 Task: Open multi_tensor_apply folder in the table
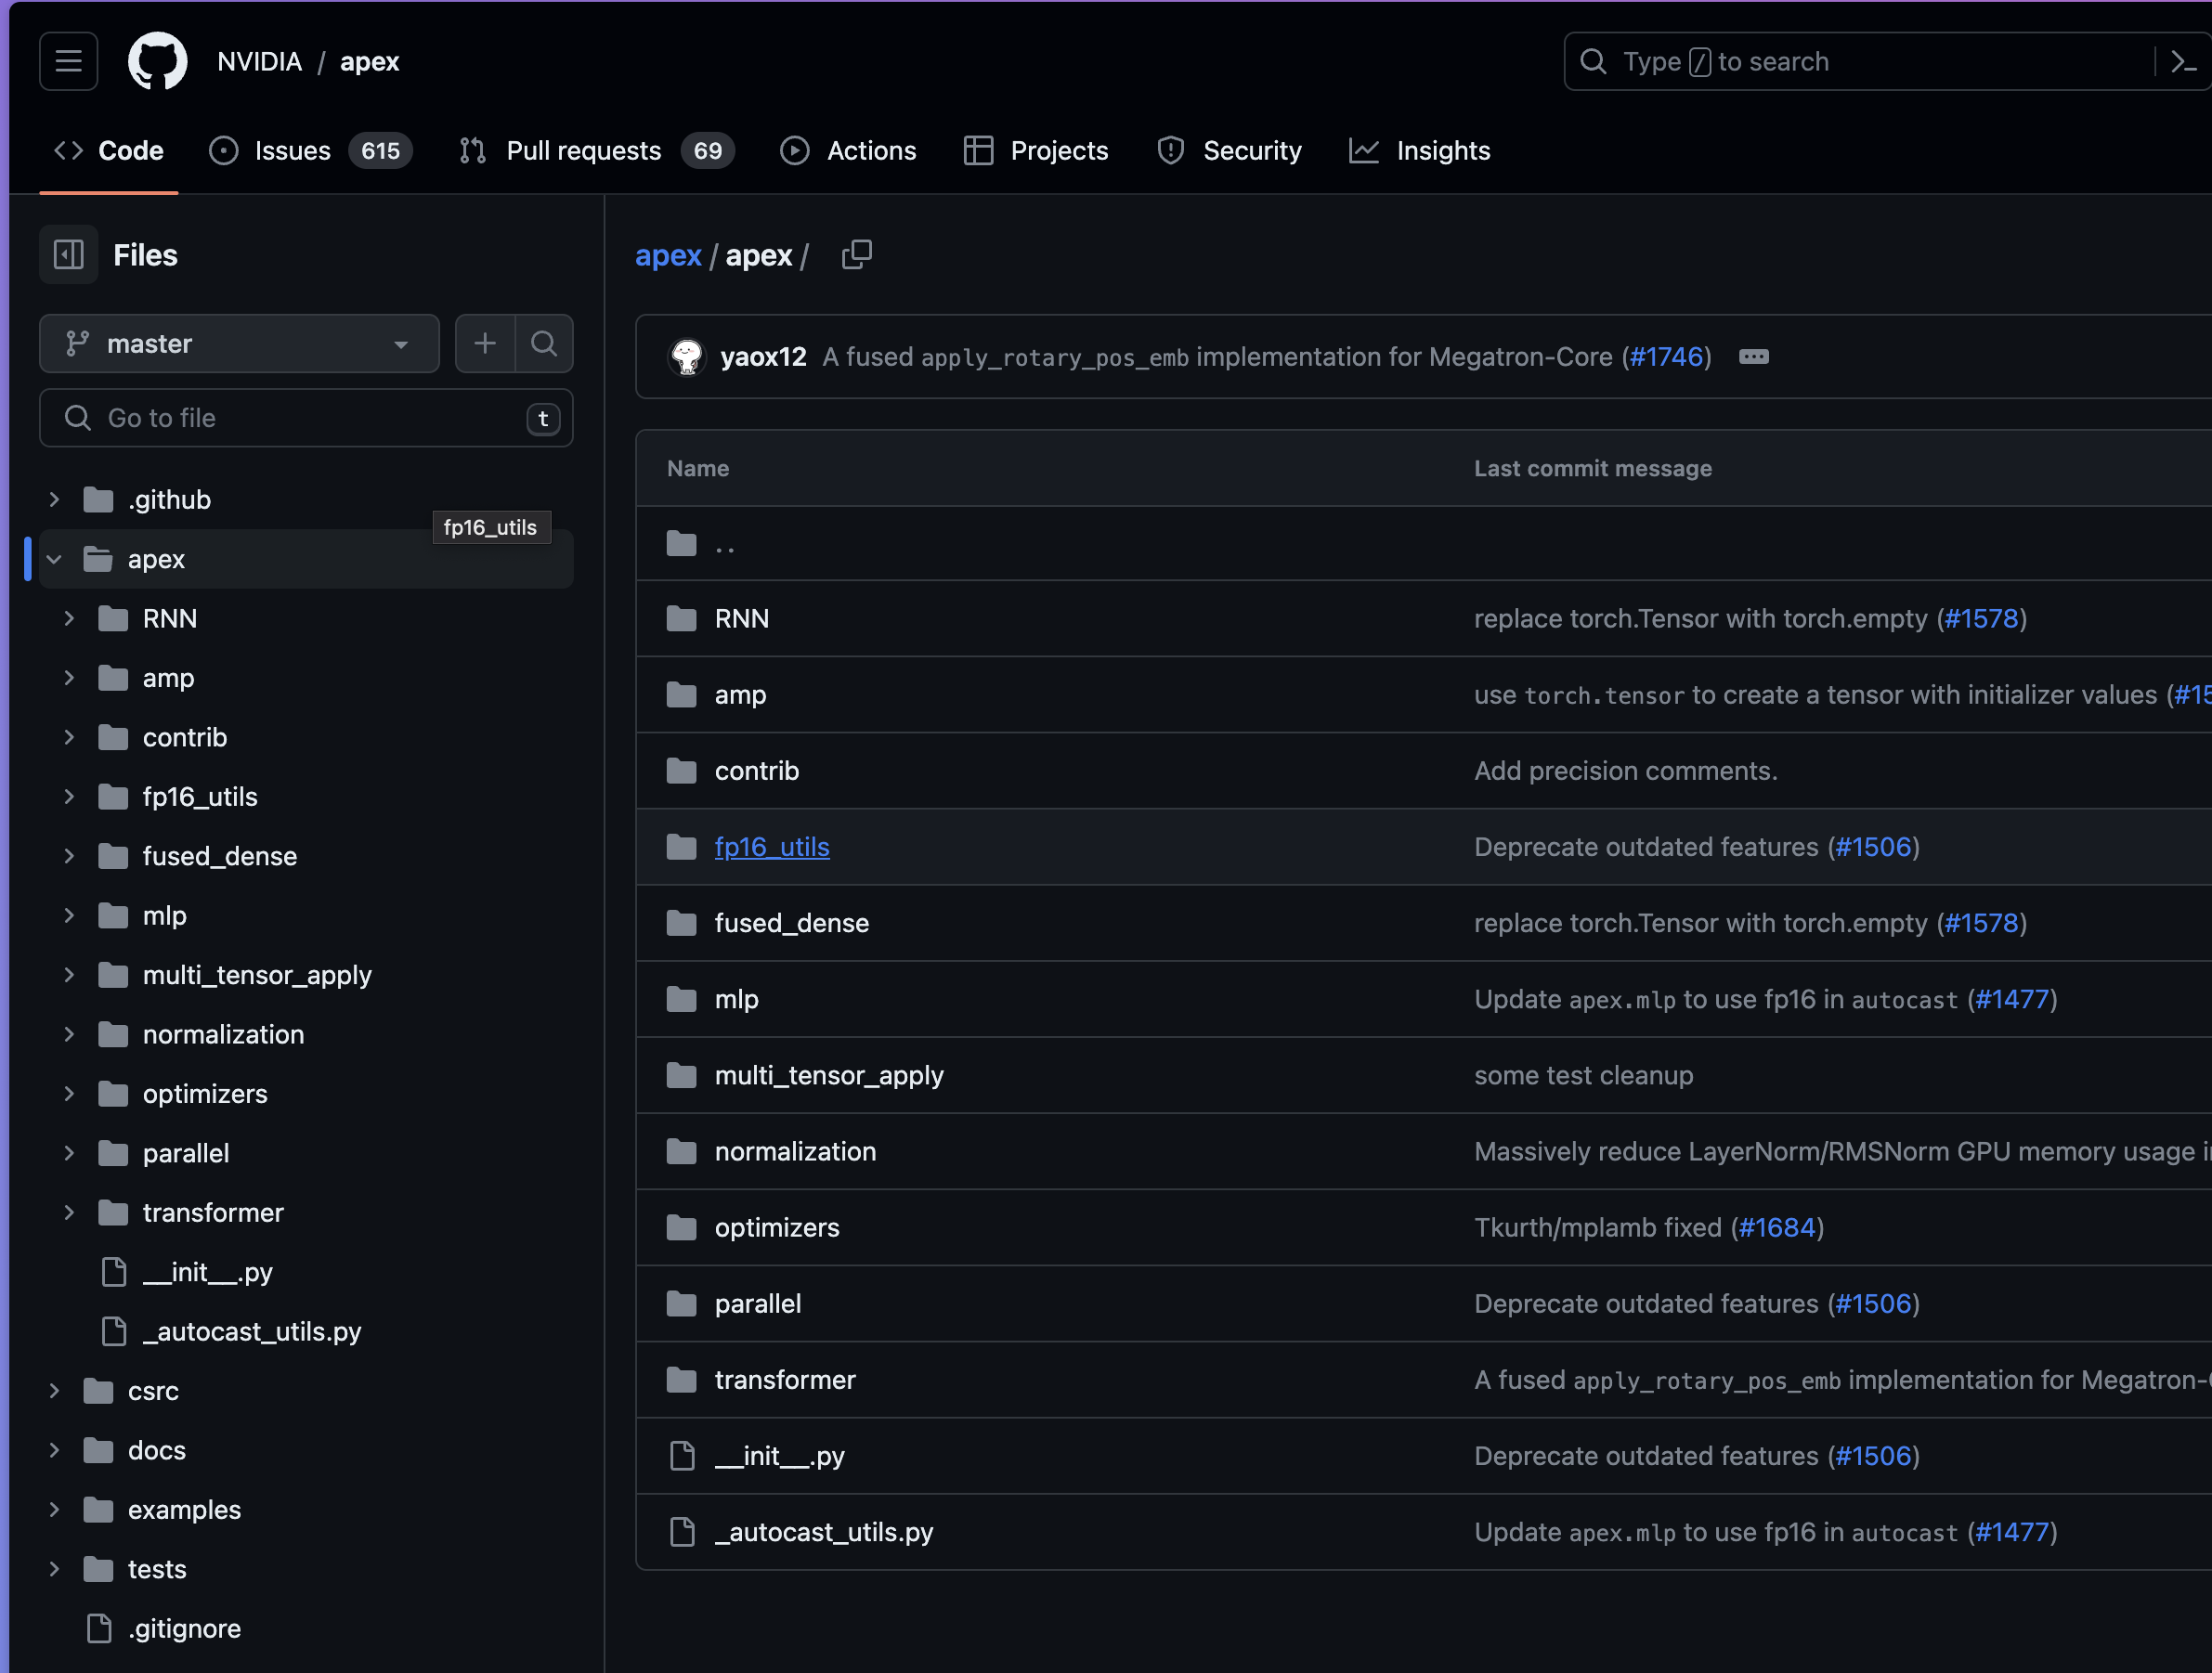point(829,1075)
